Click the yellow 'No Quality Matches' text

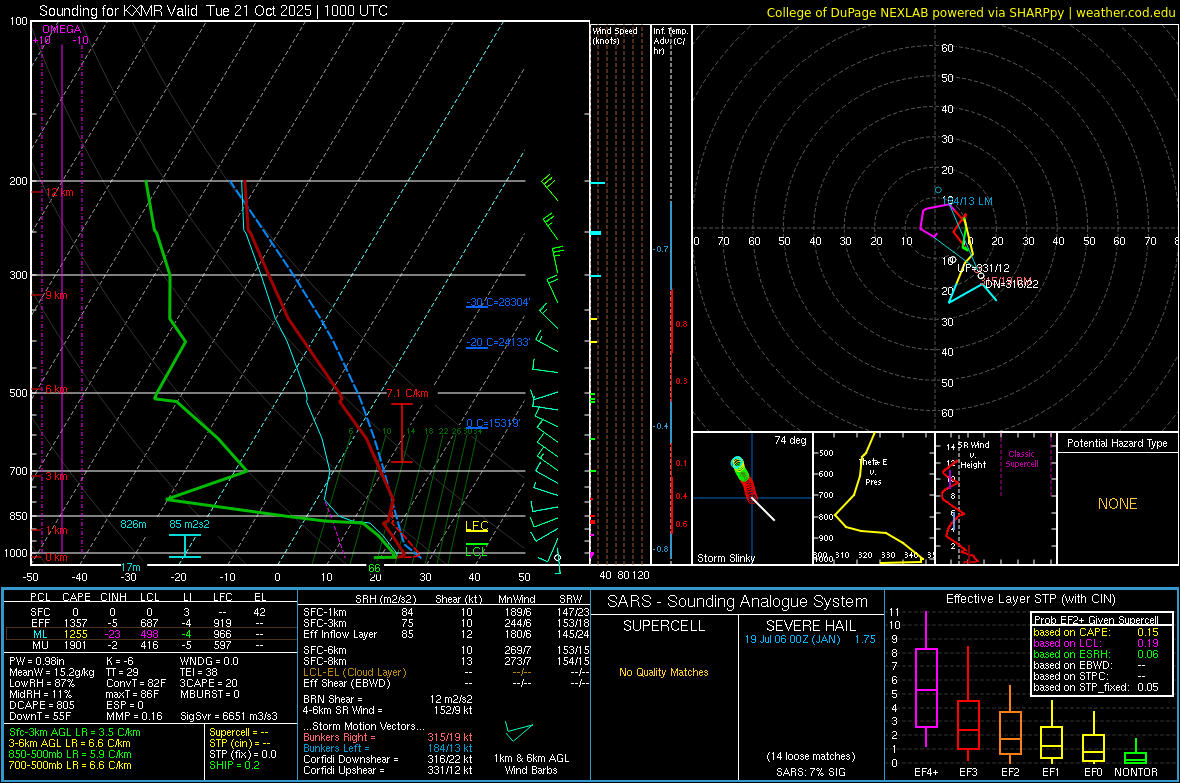click(x=664, y=672)
